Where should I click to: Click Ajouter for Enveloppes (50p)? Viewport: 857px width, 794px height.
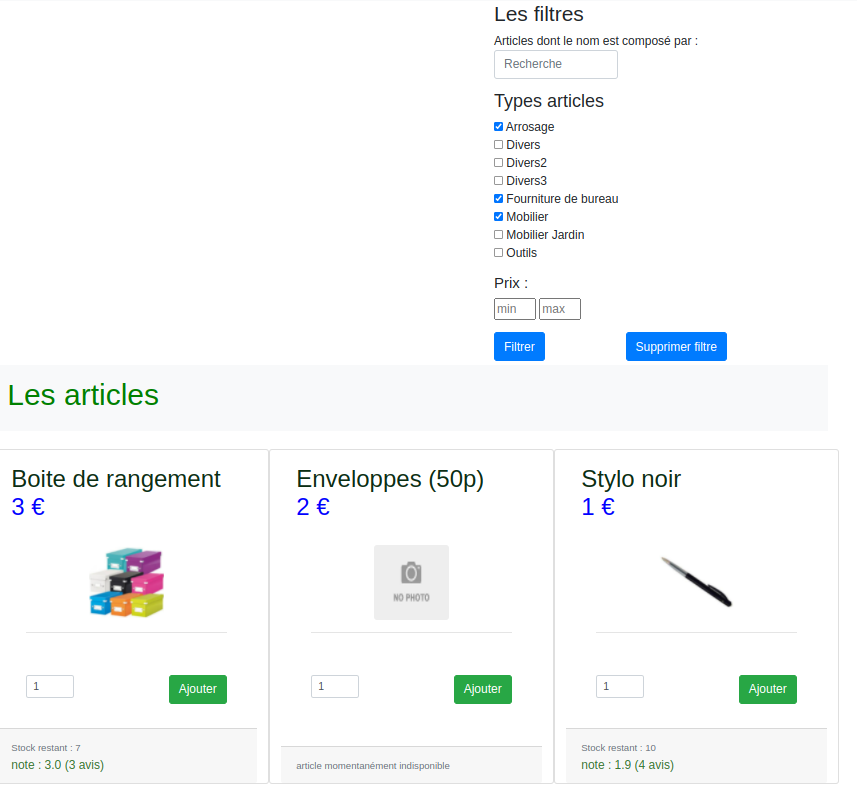click(483, 689)
